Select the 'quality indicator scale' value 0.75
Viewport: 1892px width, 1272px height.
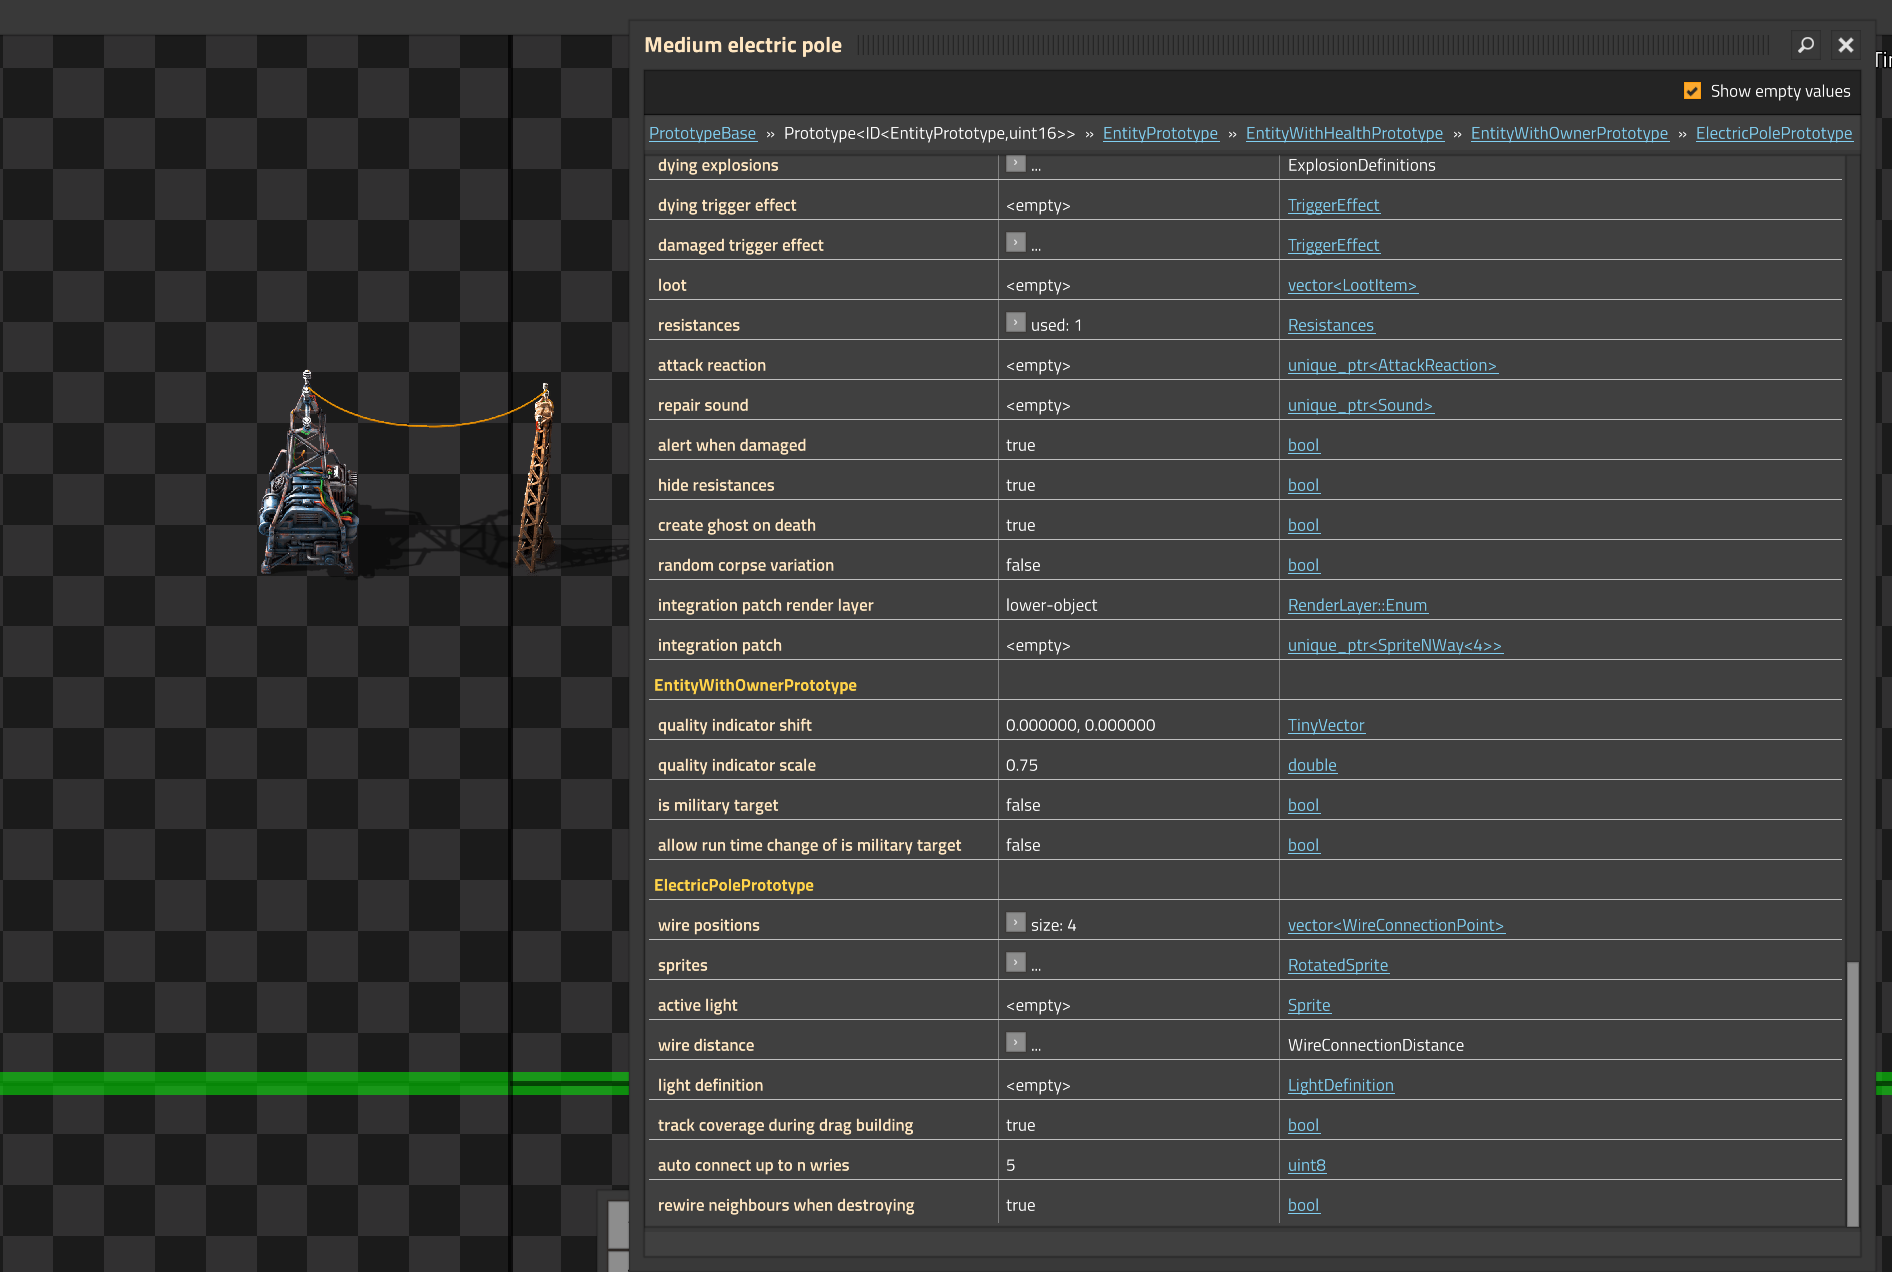(x=1022, y=765)
